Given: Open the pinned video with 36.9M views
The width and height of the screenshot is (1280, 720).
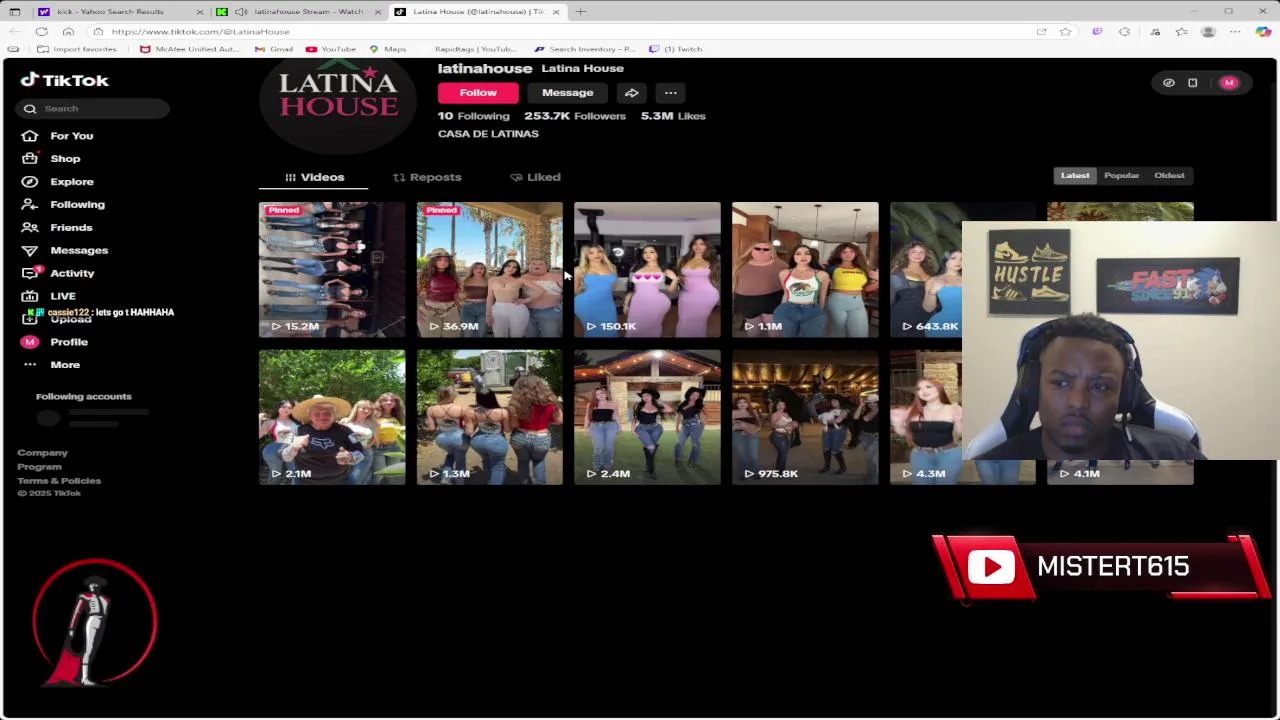Looking at the screenshot, I should (x=490, y=269).
